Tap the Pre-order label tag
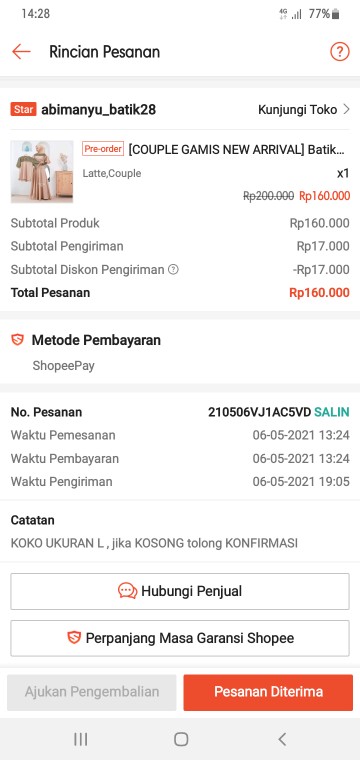Screen dimensions: 360x760 click(x=103, y=149)
